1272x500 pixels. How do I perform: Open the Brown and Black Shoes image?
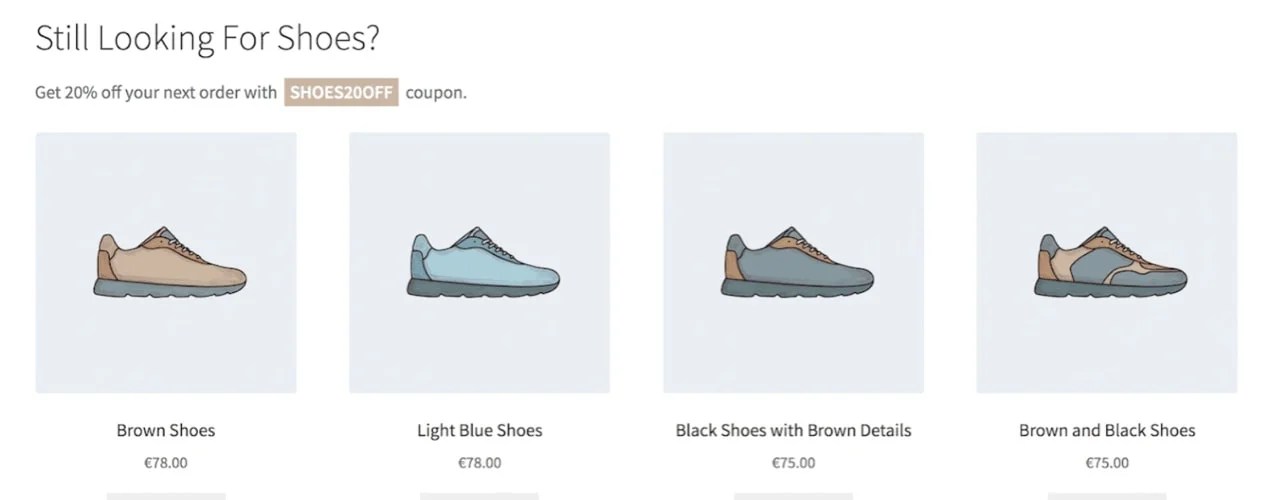pos(1106,263)
